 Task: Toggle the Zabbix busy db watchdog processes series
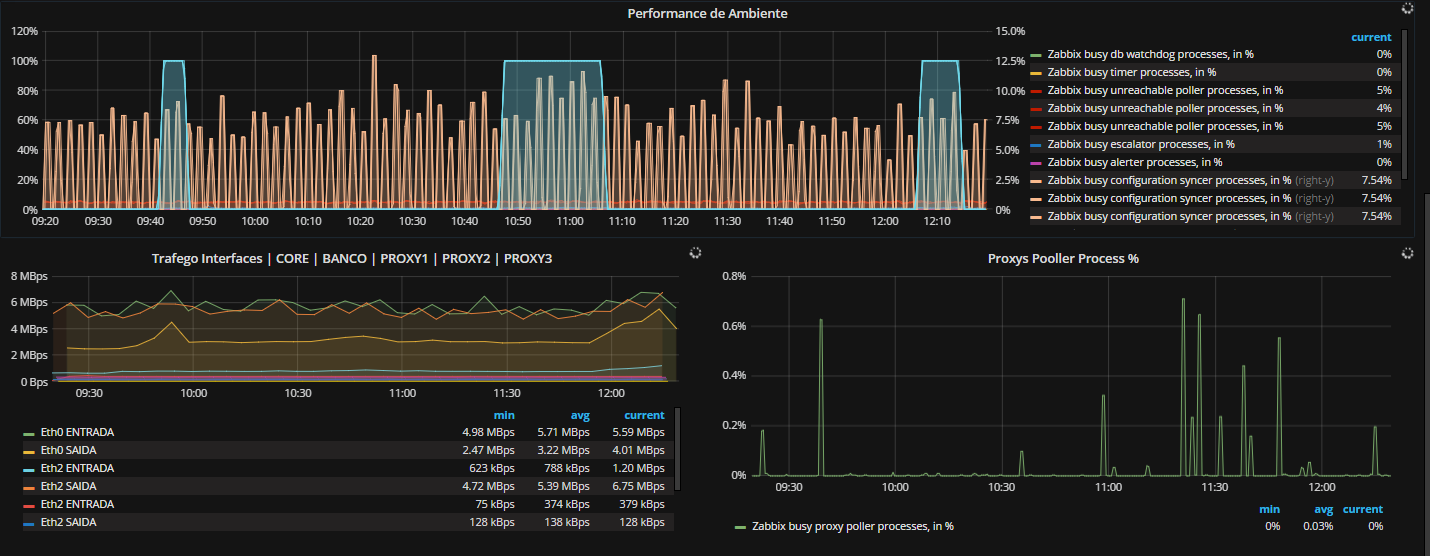(x=1150, y=54)
